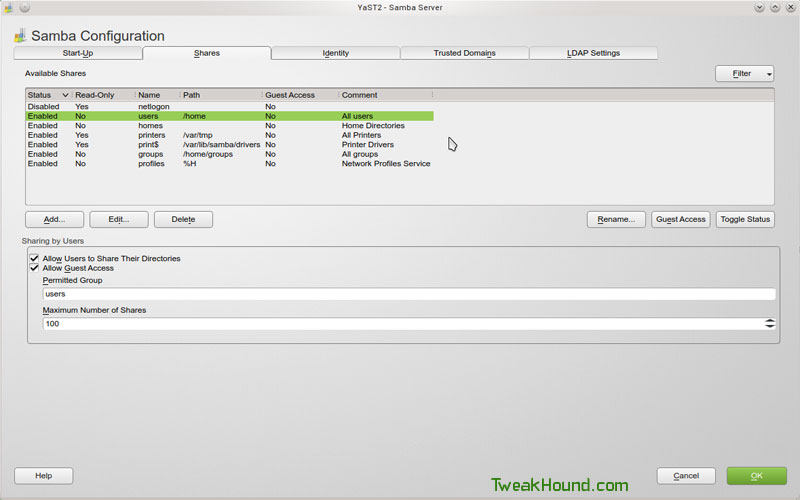Select the Shares tab
800x500 pixels.
[207, 53]
